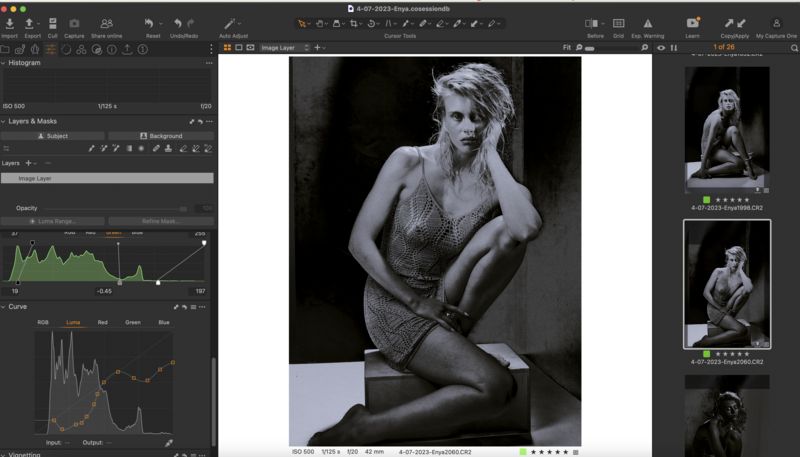Click the Luma Range button
800x457 pixels.
coord(53,221)
